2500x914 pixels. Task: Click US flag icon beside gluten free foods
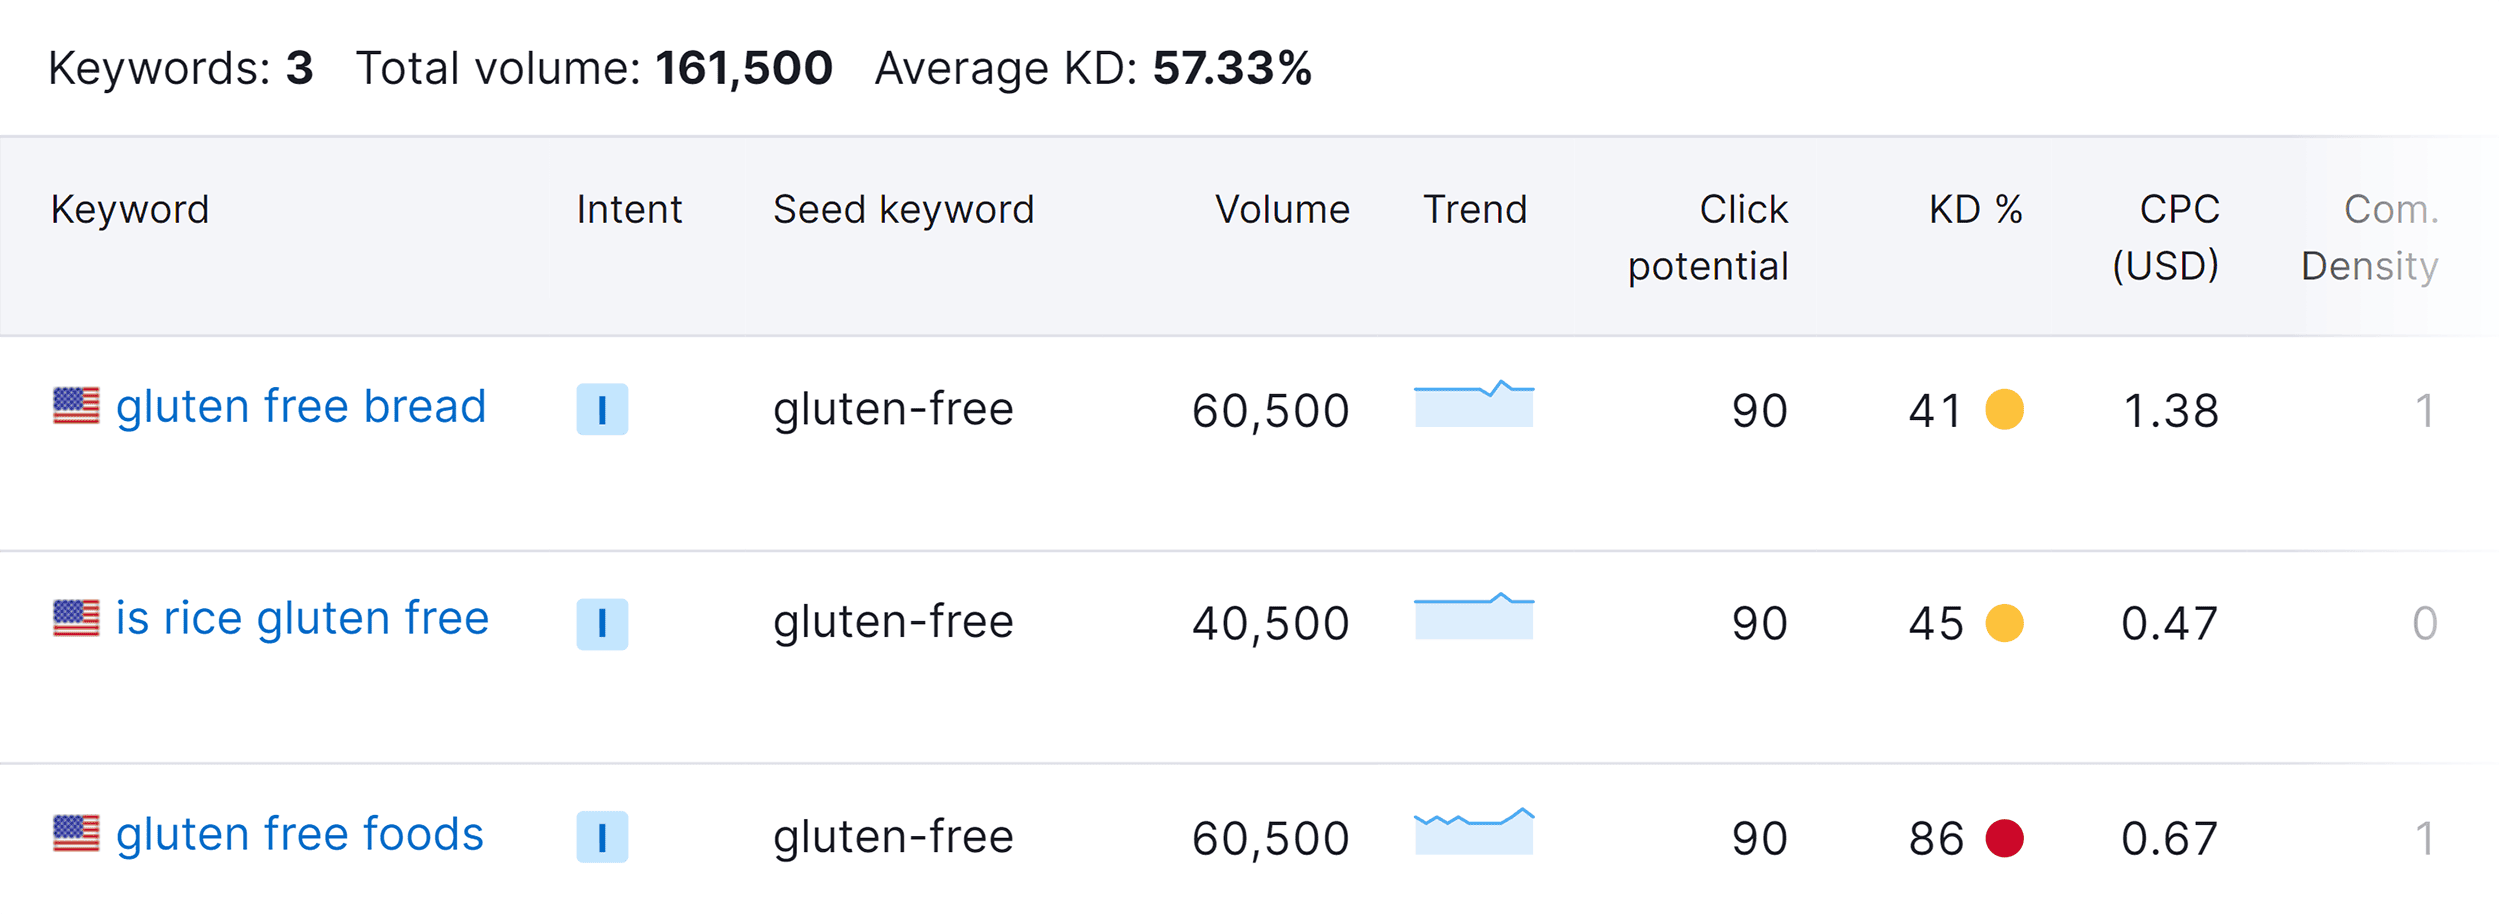pos(76,833)
